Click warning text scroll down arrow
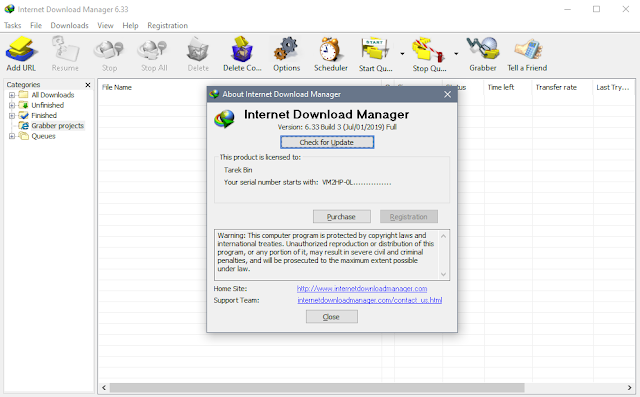This screenshot has width=640, height=397. [x=443, y=274]
